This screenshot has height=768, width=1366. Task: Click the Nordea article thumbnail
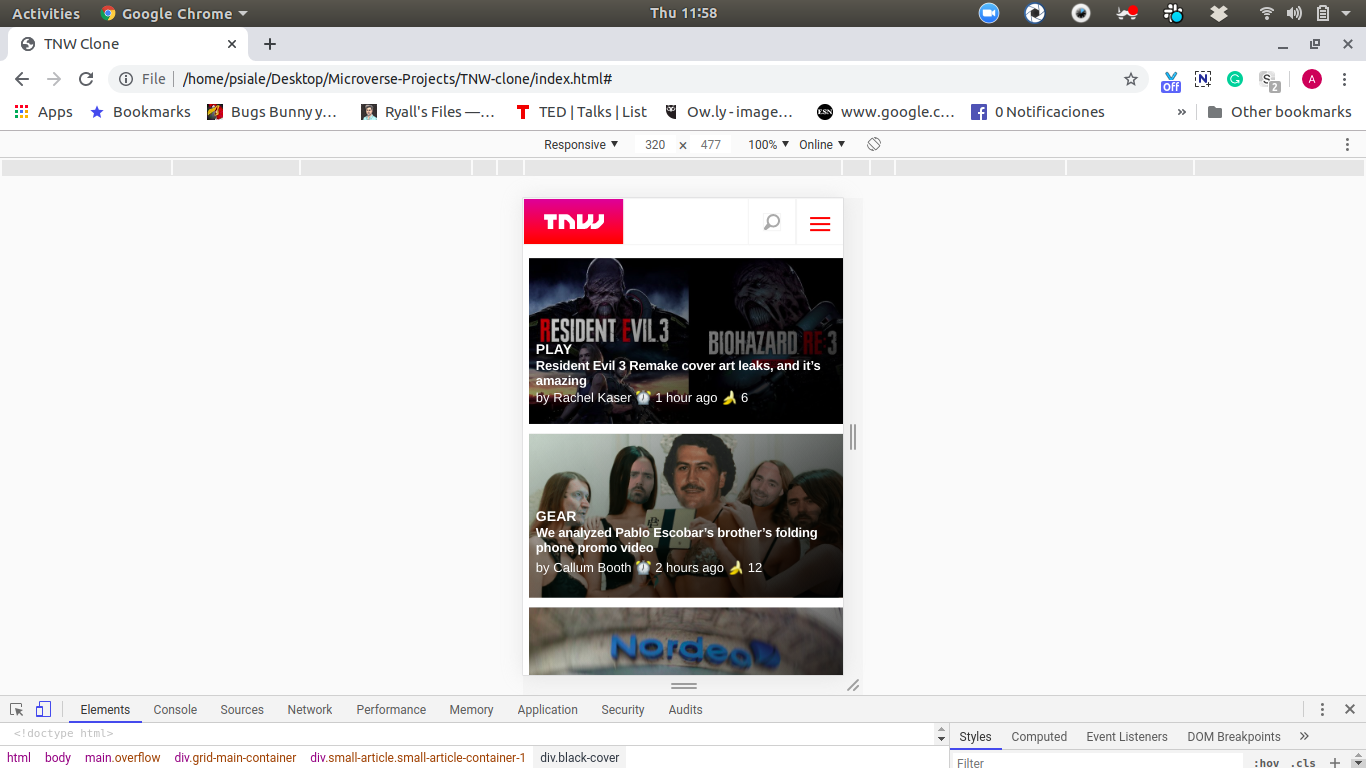(x=686, y=641)
